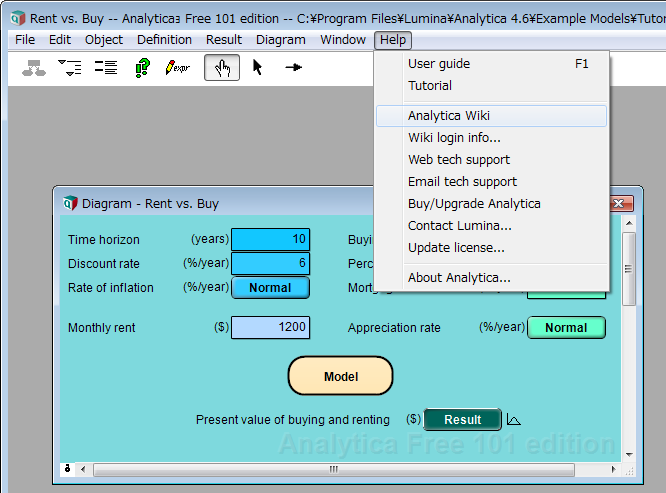
Task: Open Appreciation rate Normal button
Action: tap(567, 328)
